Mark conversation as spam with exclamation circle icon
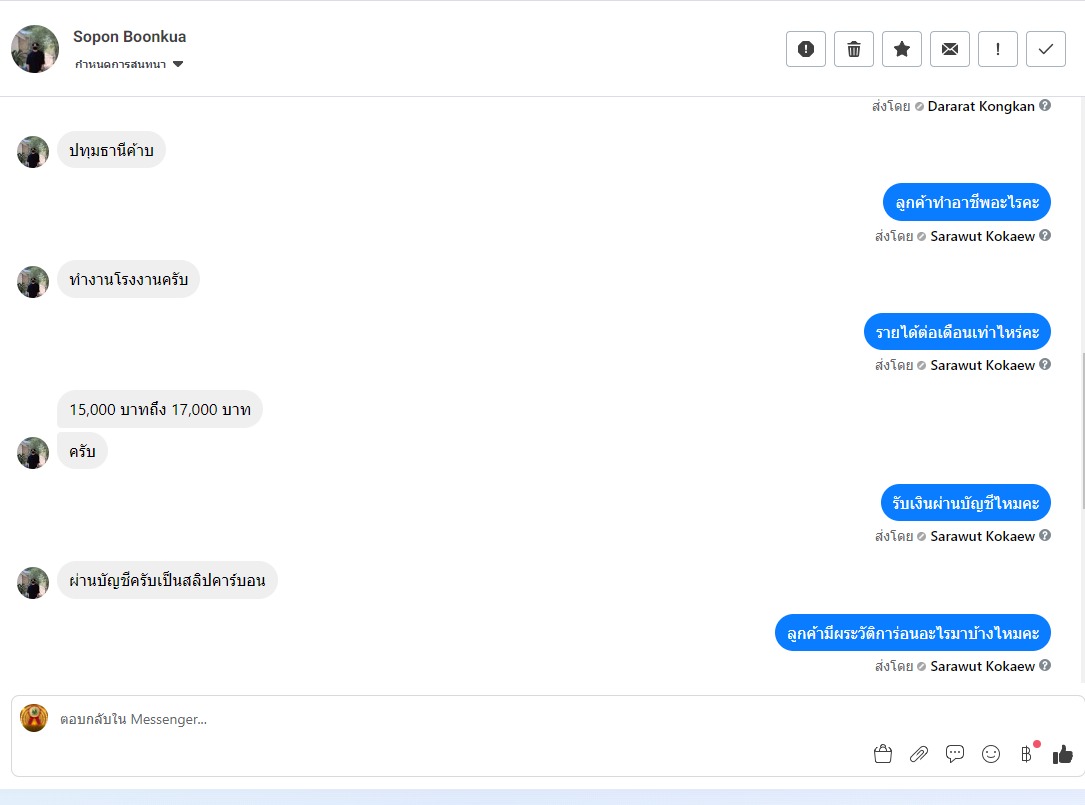This screenshot has height=805, width=1085. click(x=805, y=49)
